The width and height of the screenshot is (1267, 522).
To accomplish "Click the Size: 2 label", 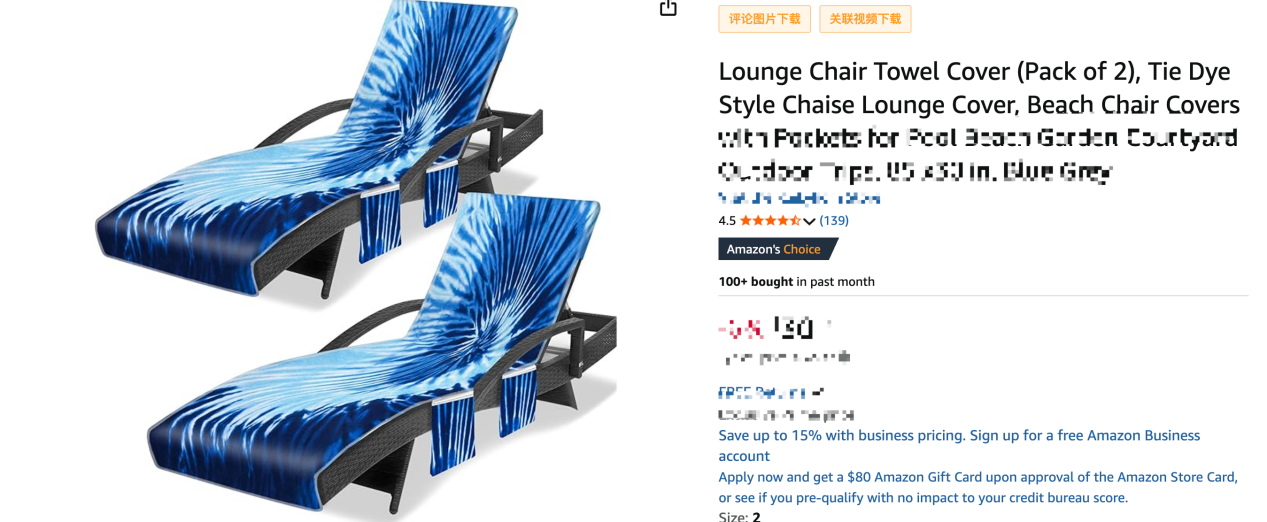I will click(739, 516).
